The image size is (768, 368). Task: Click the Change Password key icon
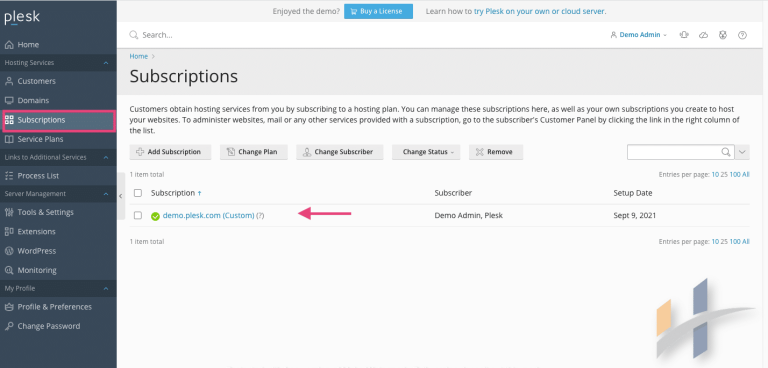point(9,326)
